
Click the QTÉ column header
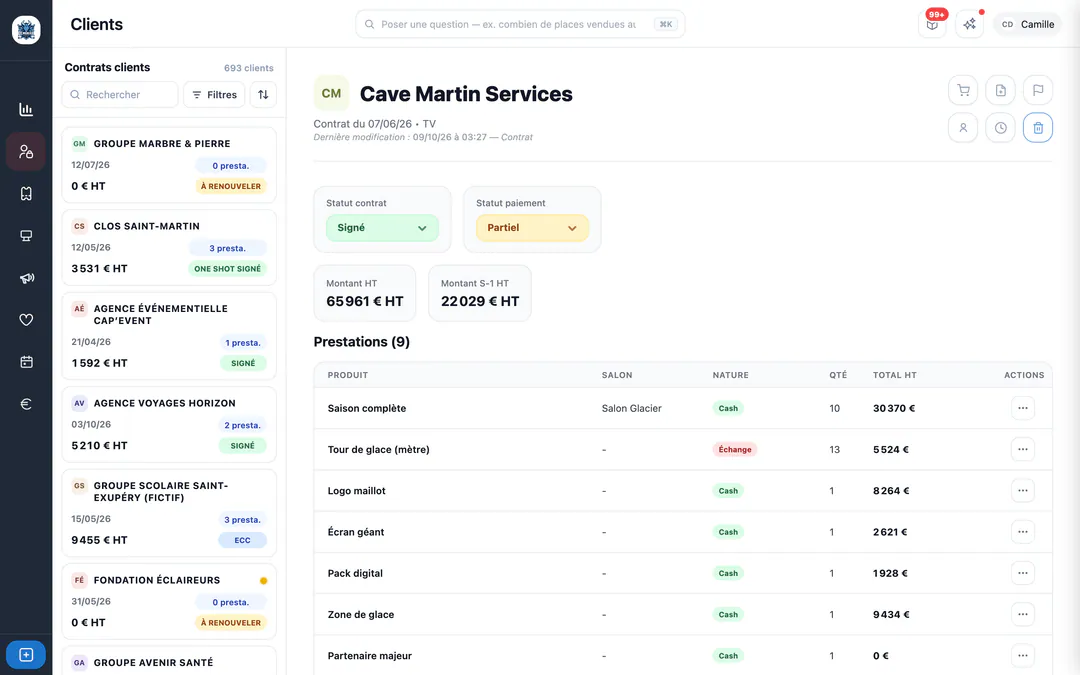click(x=838, y=375)
